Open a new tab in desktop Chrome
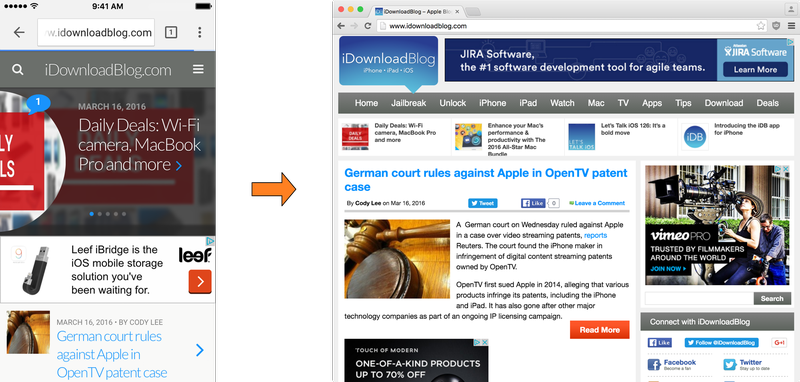 point(472,11)
